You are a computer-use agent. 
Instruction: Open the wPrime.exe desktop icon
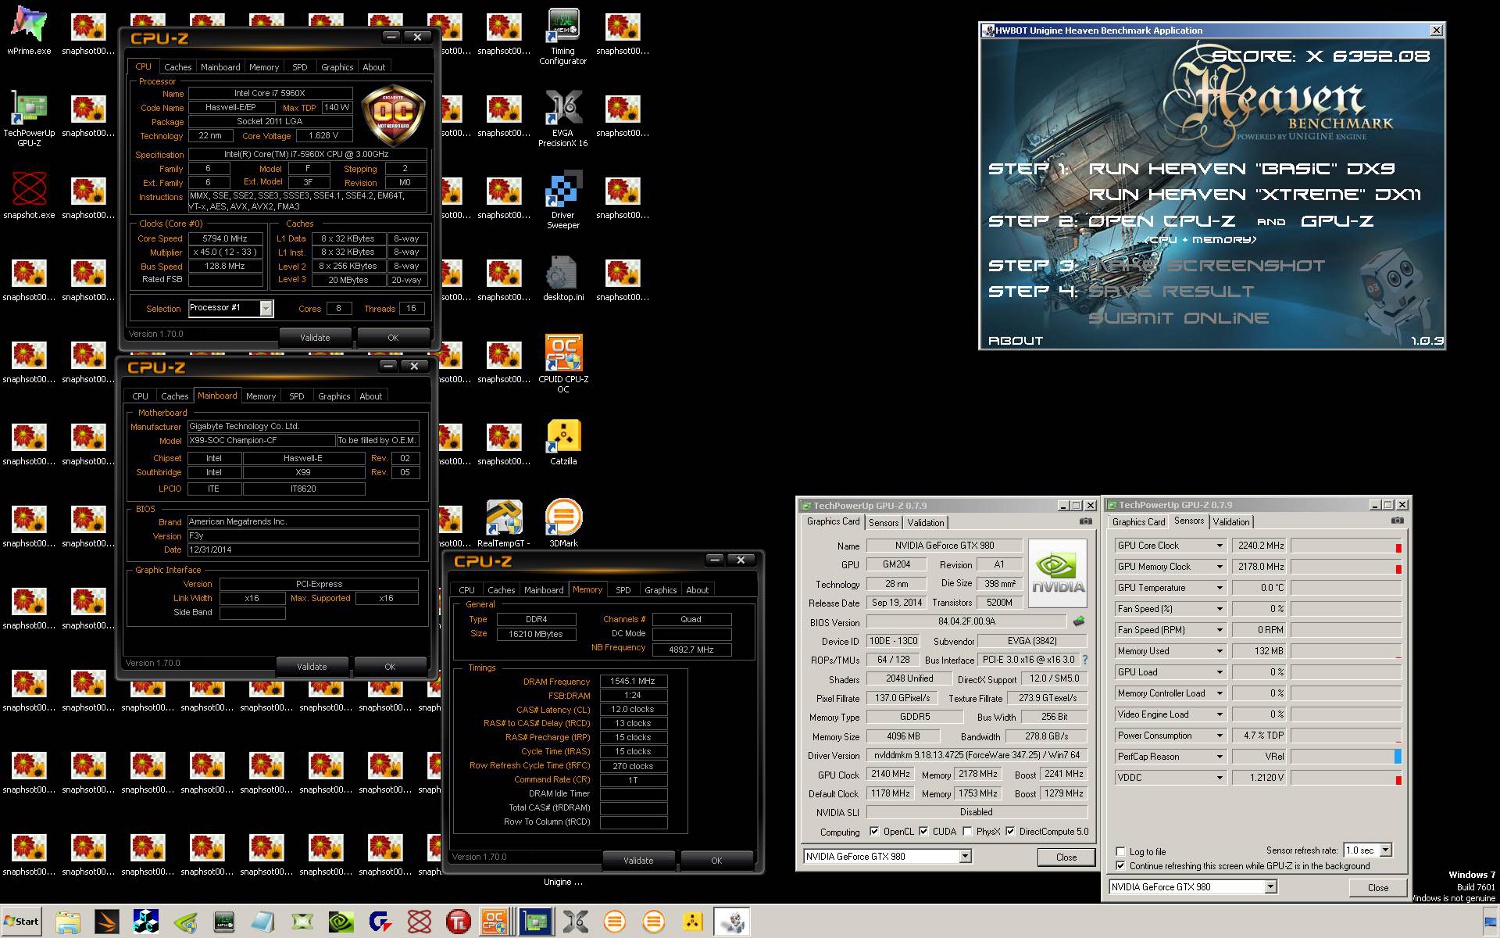(x=29, y=32)
